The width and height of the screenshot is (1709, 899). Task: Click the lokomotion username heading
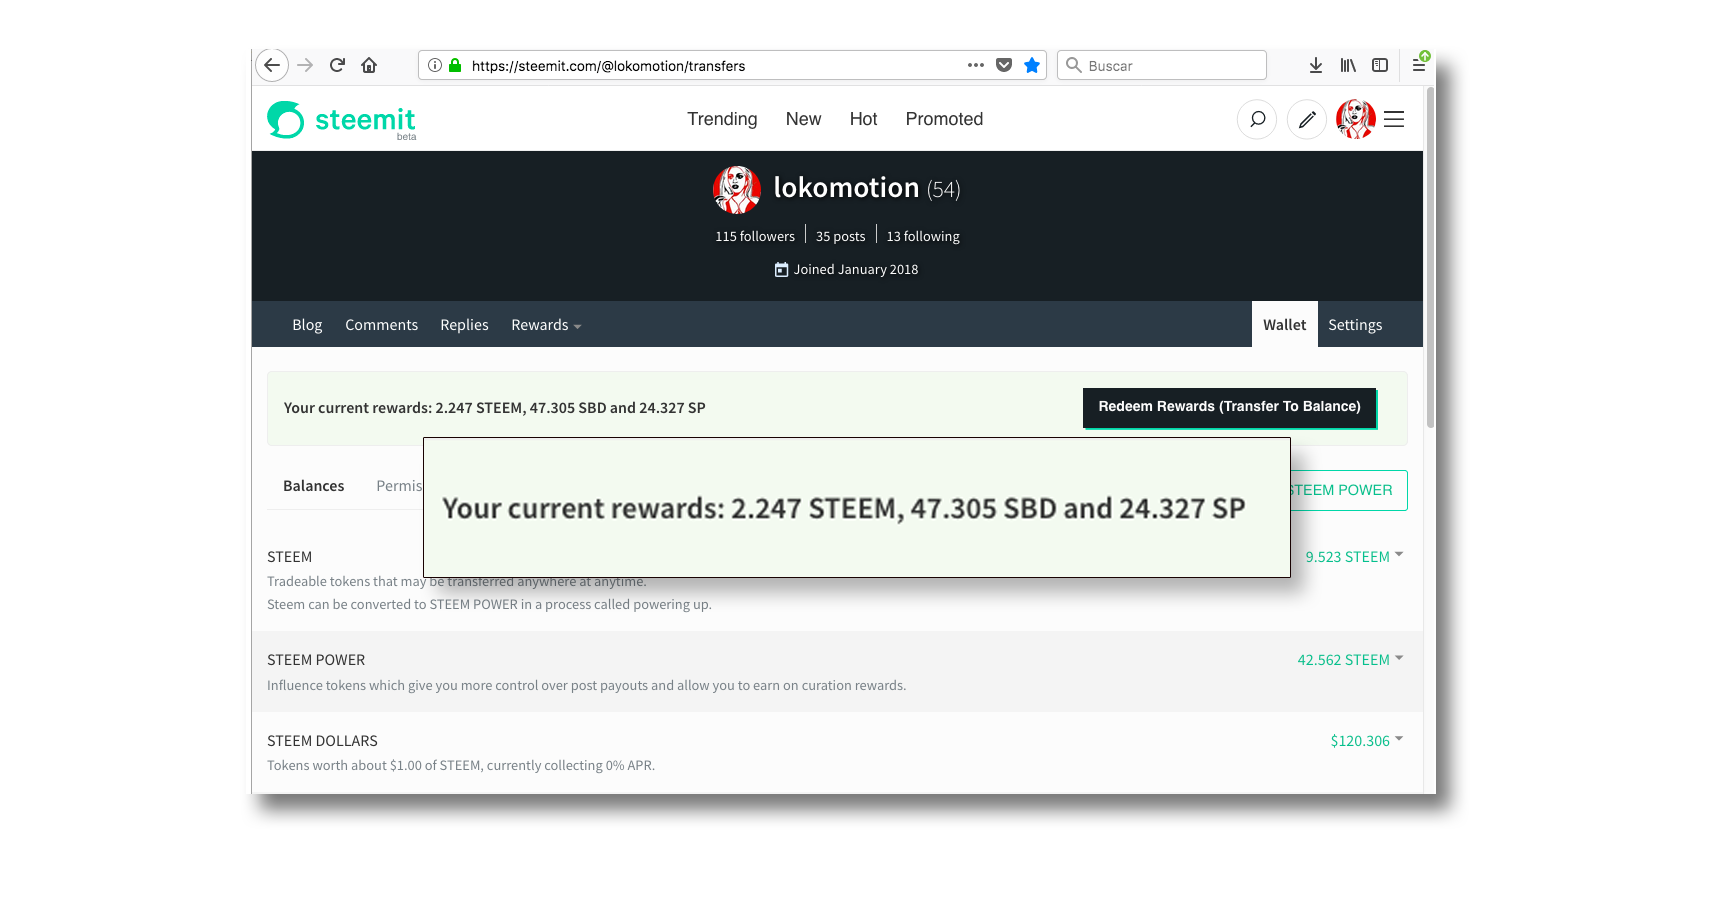[846, 188]
